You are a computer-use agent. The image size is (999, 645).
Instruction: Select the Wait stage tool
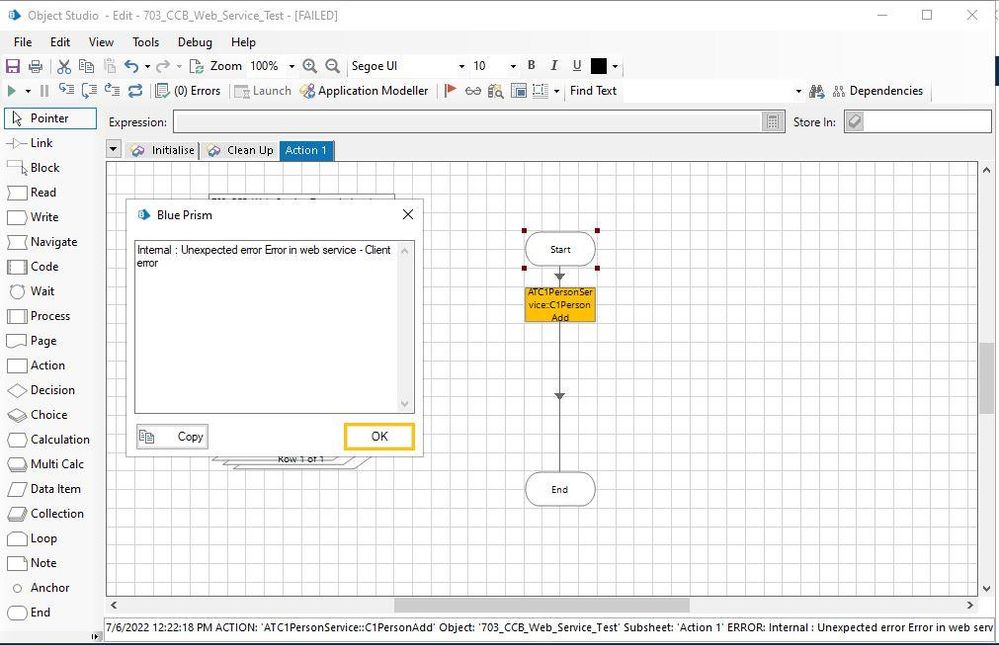32,291
